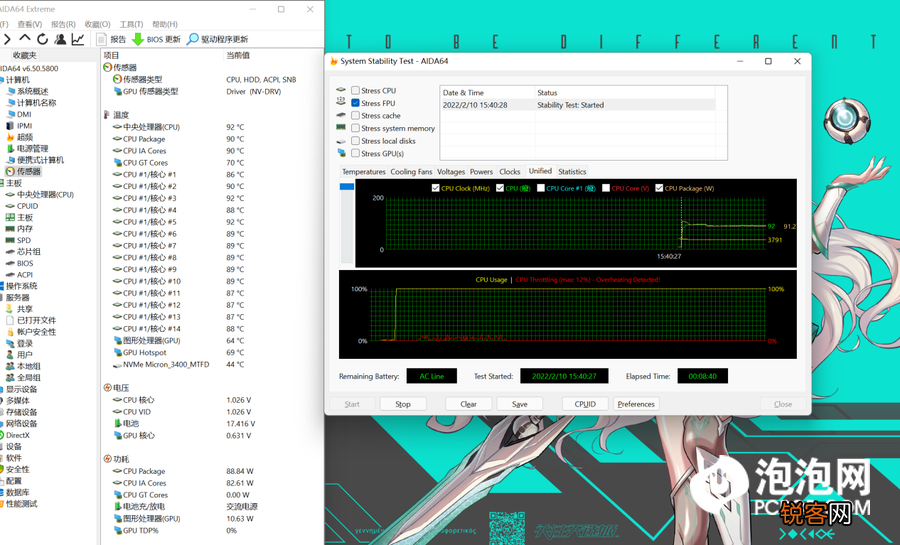The height and width of the screenshot is (545, 900).
Task: Enable Stress system memory checkbox
Action: pos(355,129)
